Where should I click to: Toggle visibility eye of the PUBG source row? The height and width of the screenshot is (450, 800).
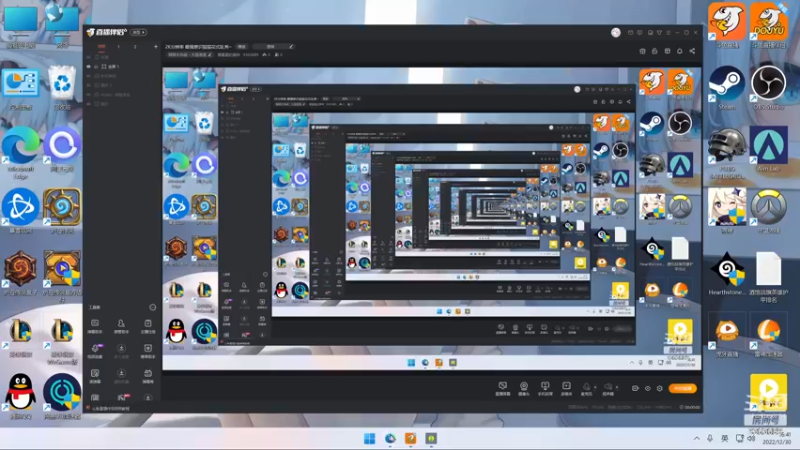(x=88, y=94)
